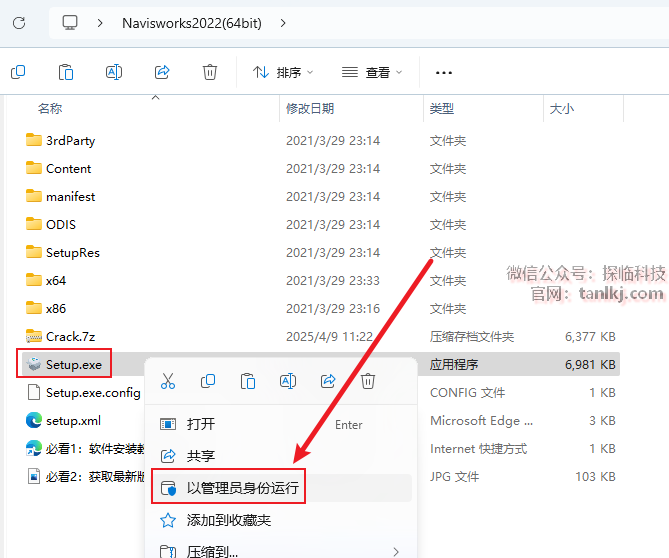Select the Setup.exe.config file

84,392
